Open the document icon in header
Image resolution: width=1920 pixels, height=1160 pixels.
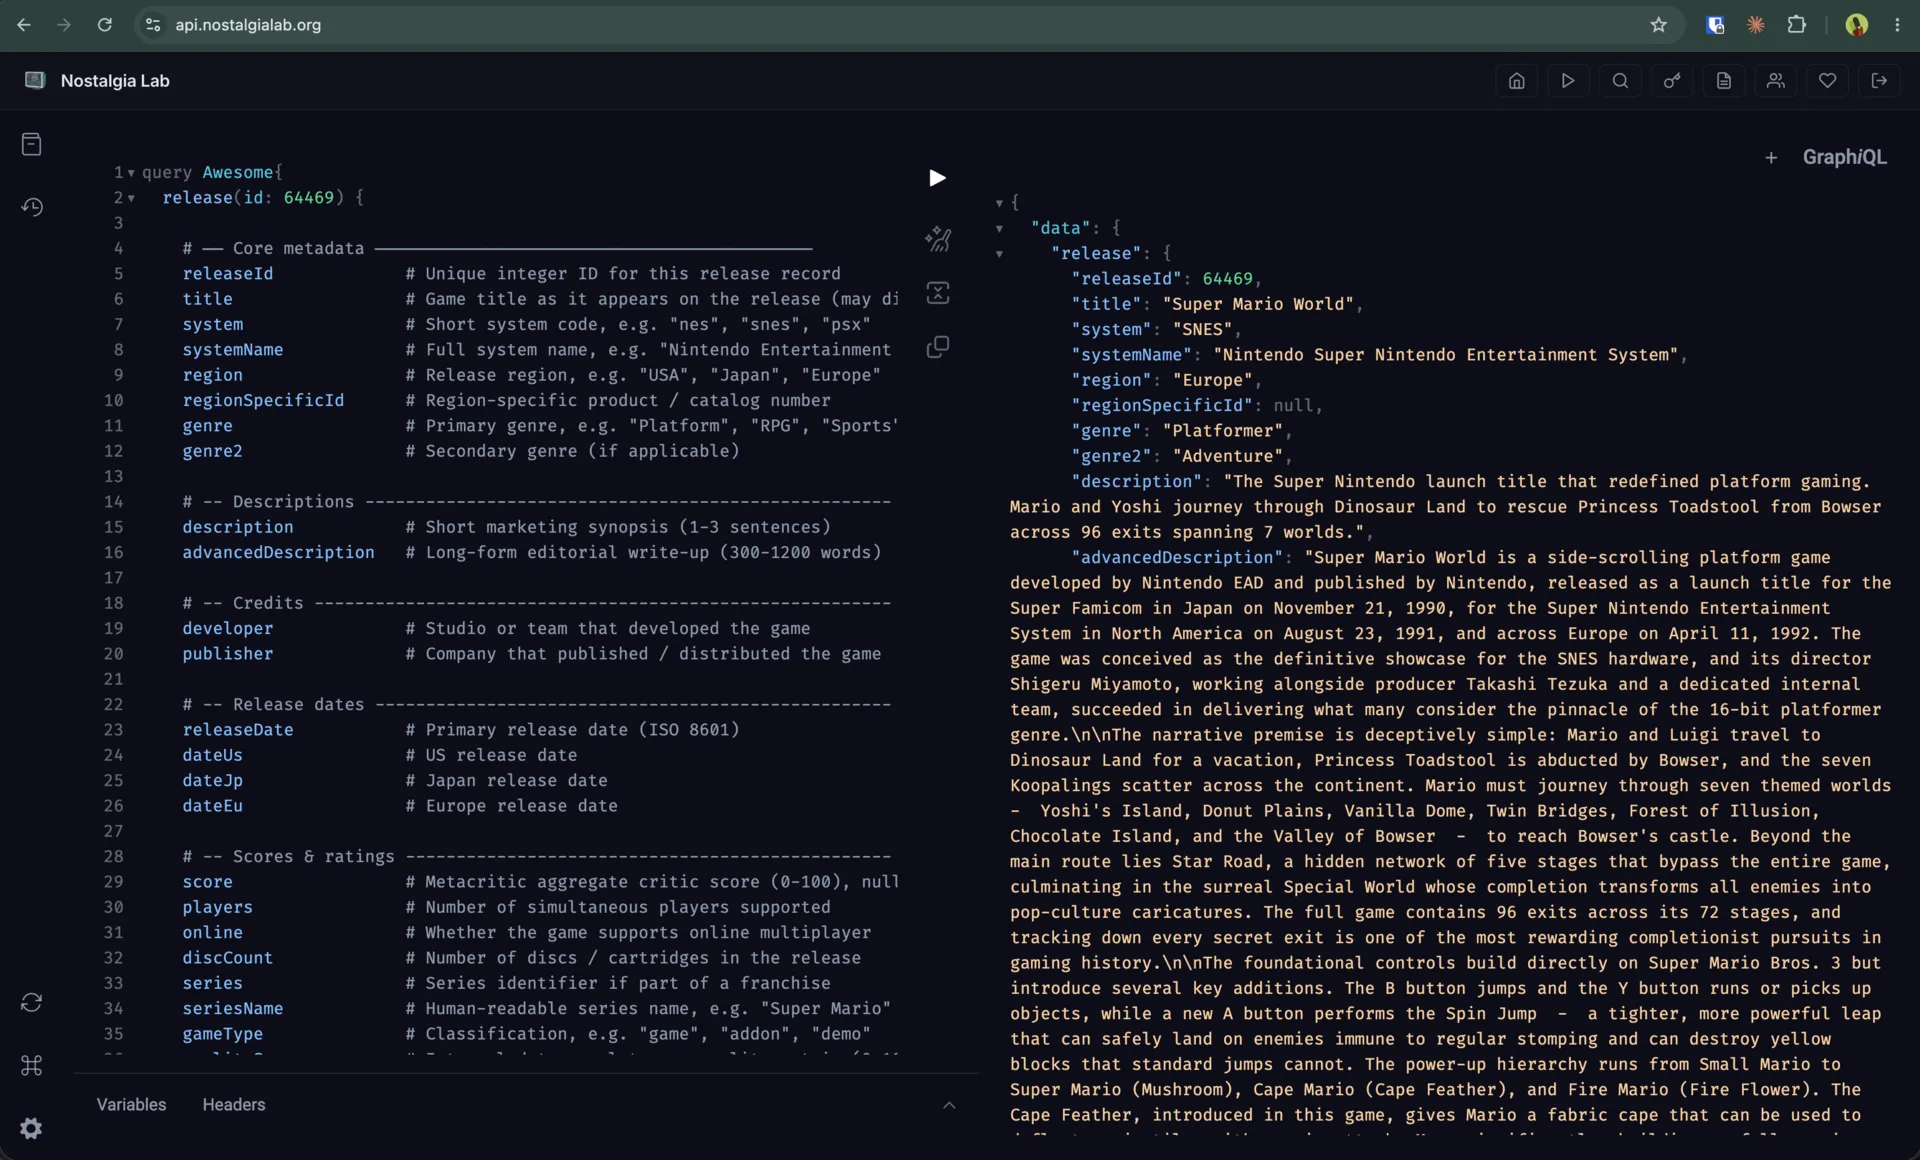point(1724,81)
